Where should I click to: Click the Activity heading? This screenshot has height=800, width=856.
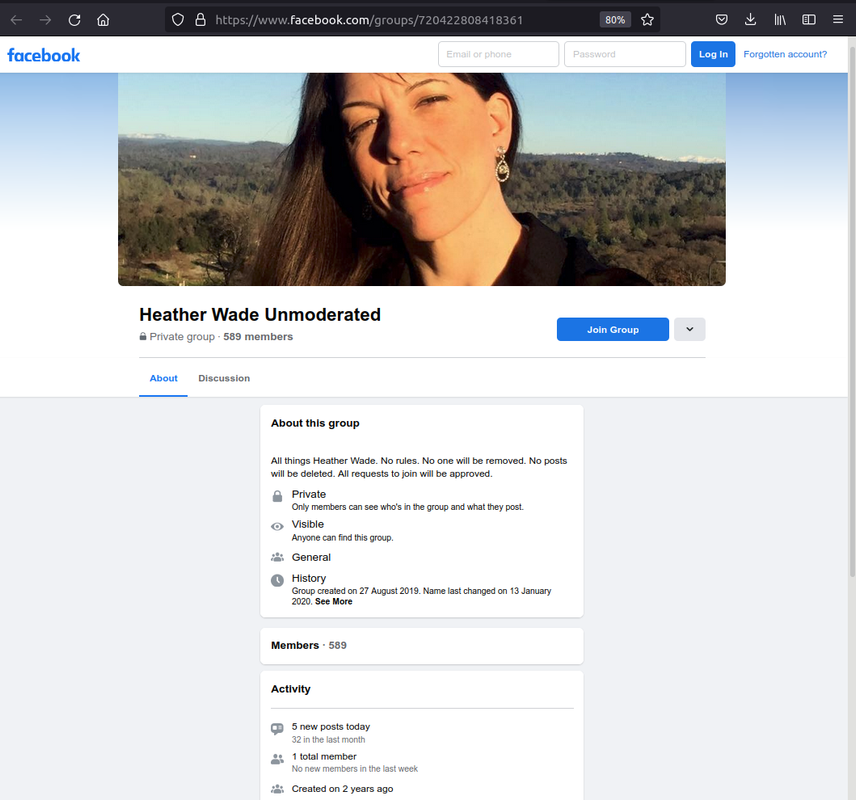coord(290,689)
